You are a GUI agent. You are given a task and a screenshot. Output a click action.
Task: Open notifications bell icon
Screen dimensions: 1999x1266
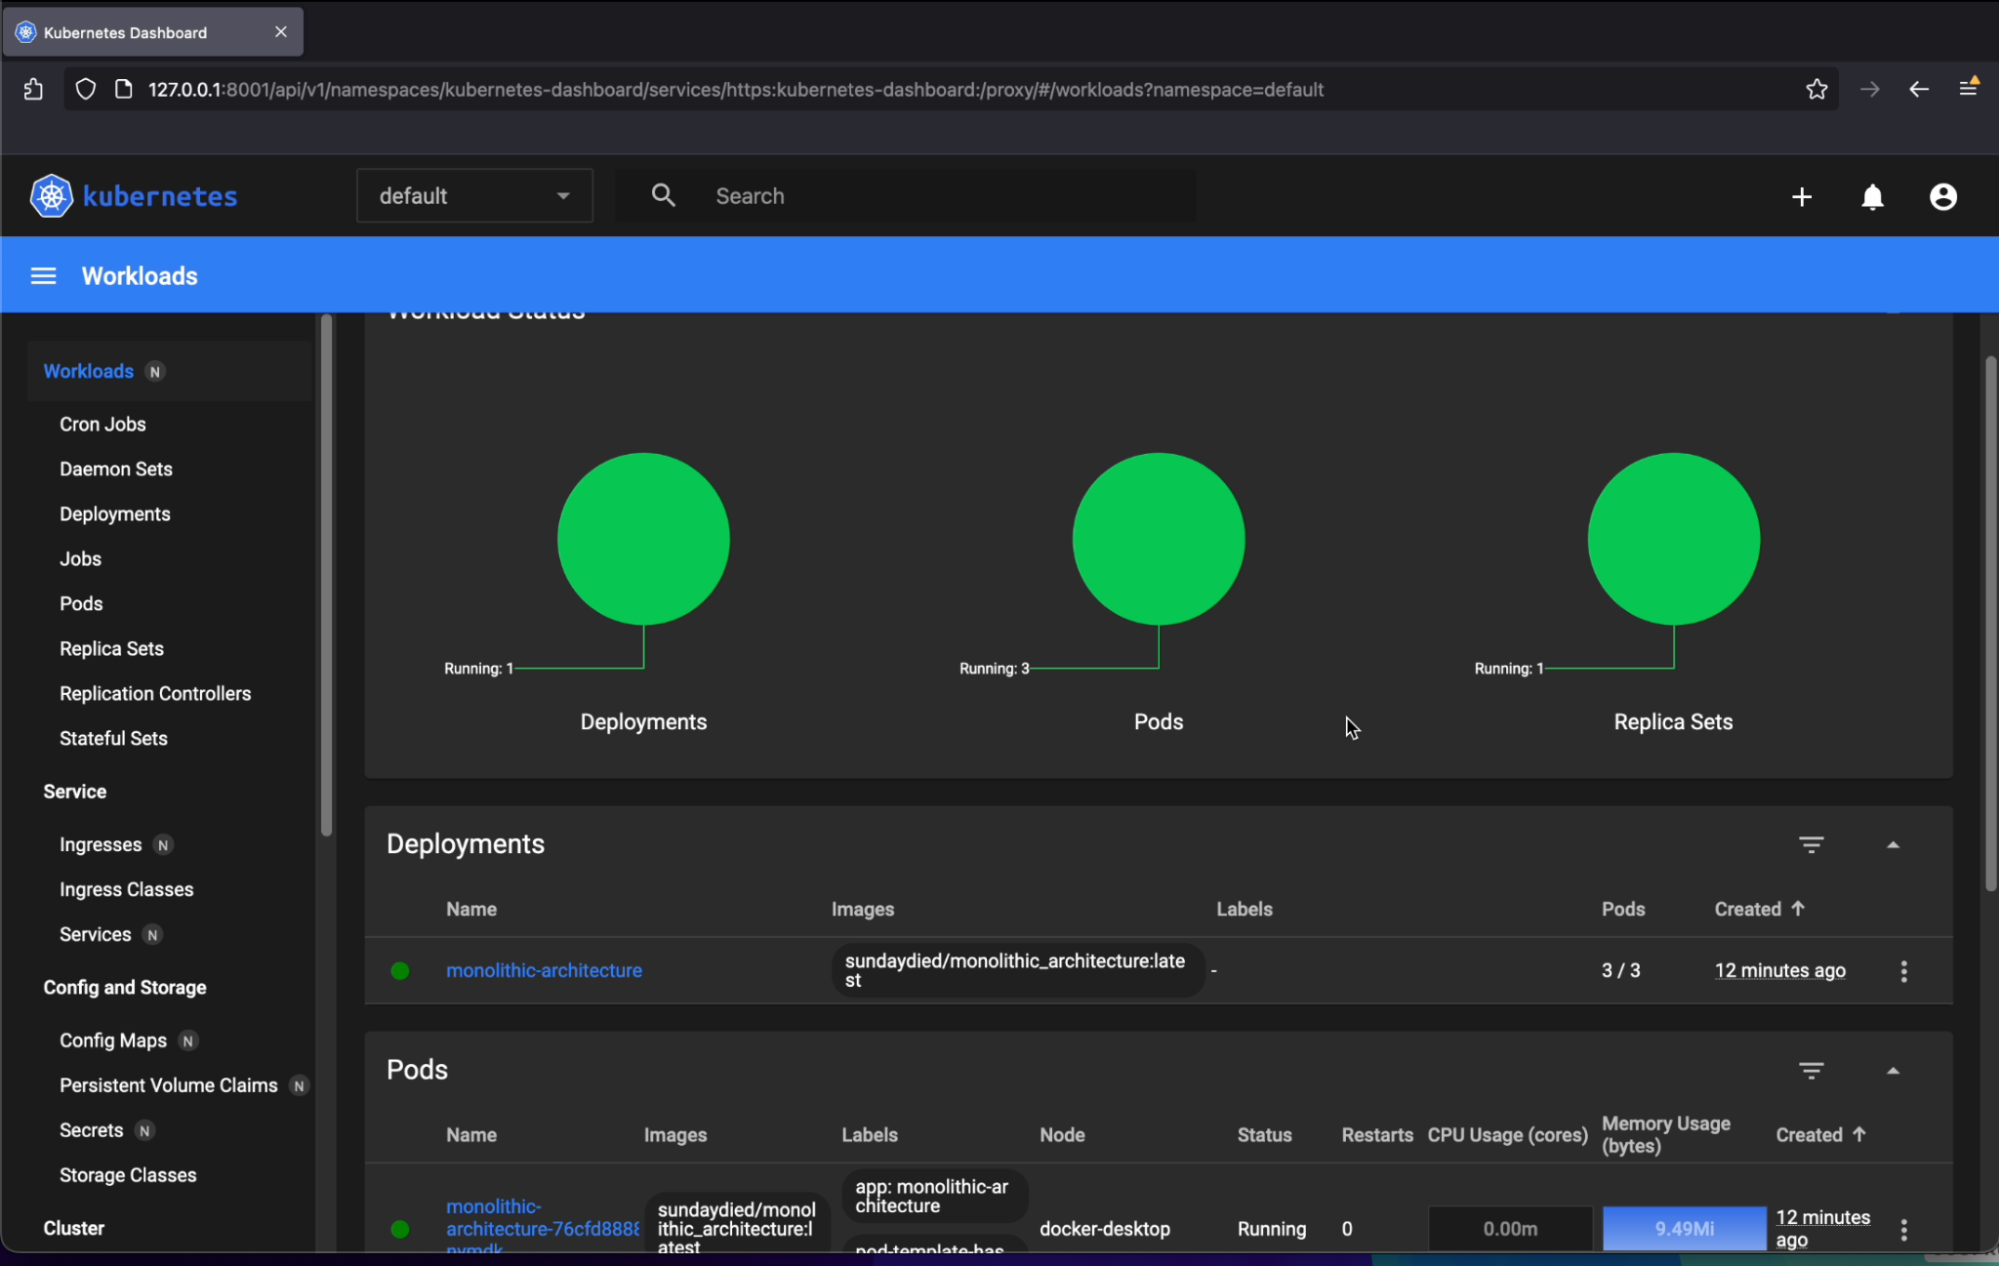pos(1873,197)
